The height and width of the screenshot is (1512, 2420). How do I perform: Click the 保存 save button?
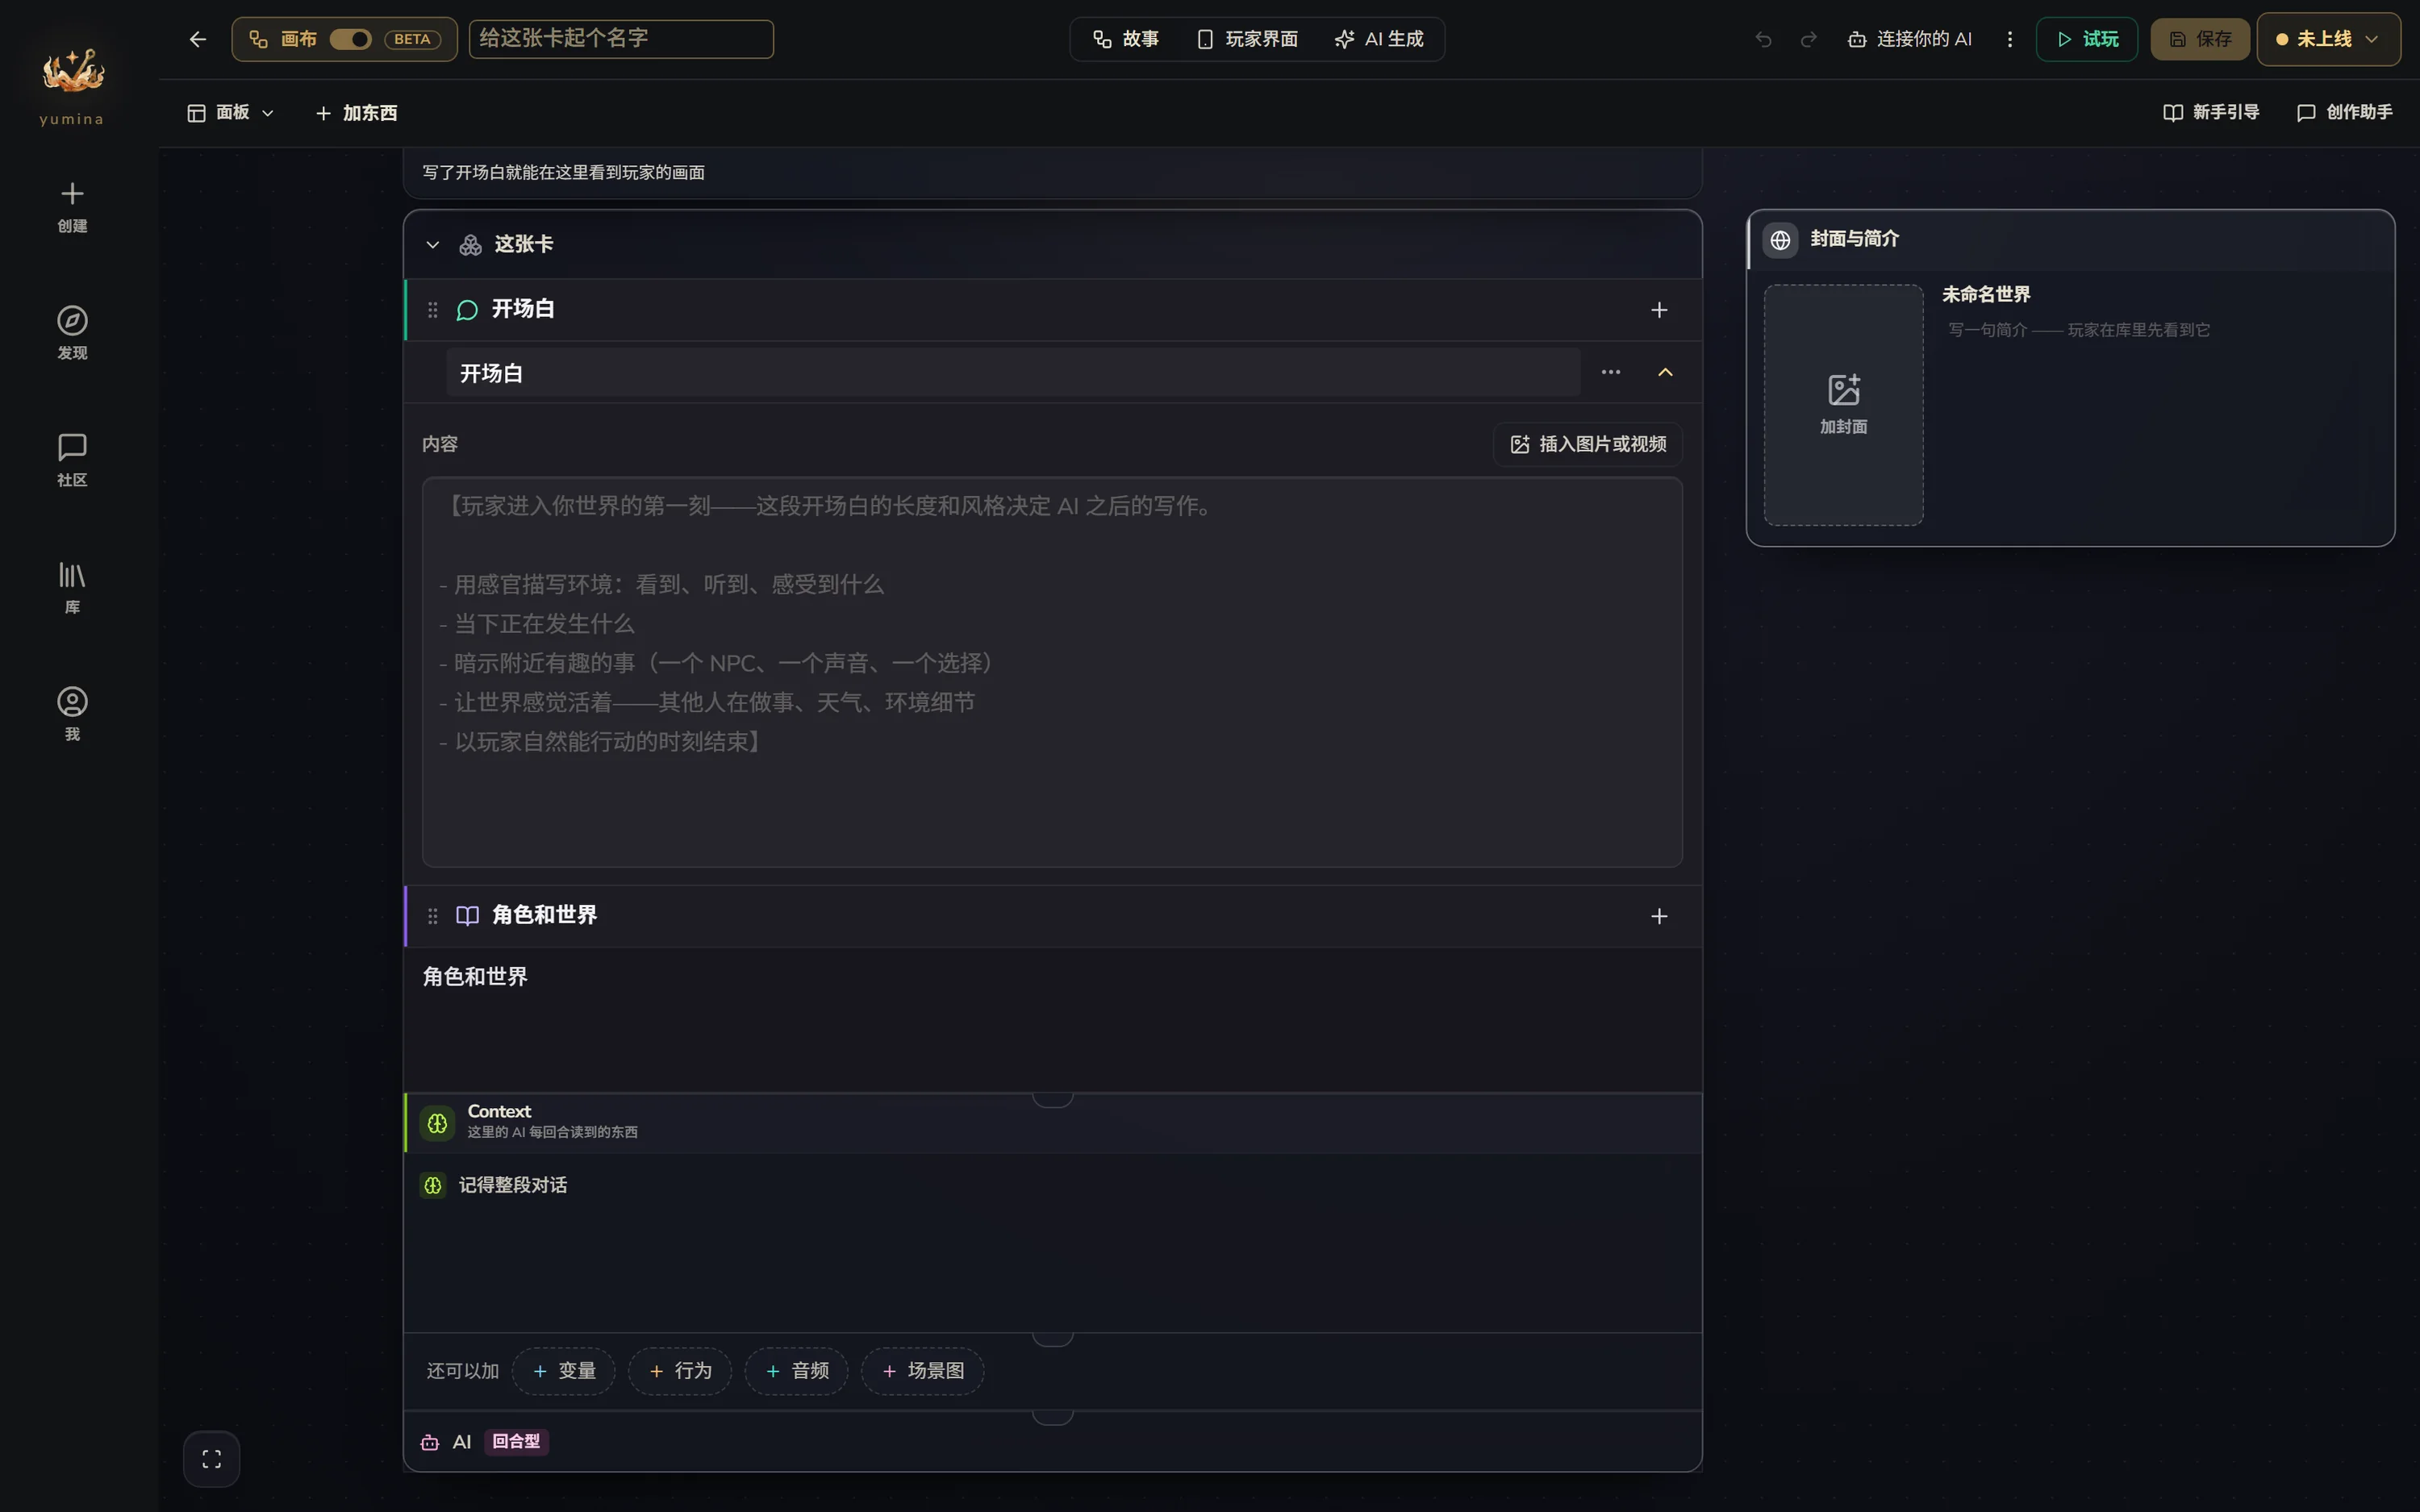tap(2200, 39)
